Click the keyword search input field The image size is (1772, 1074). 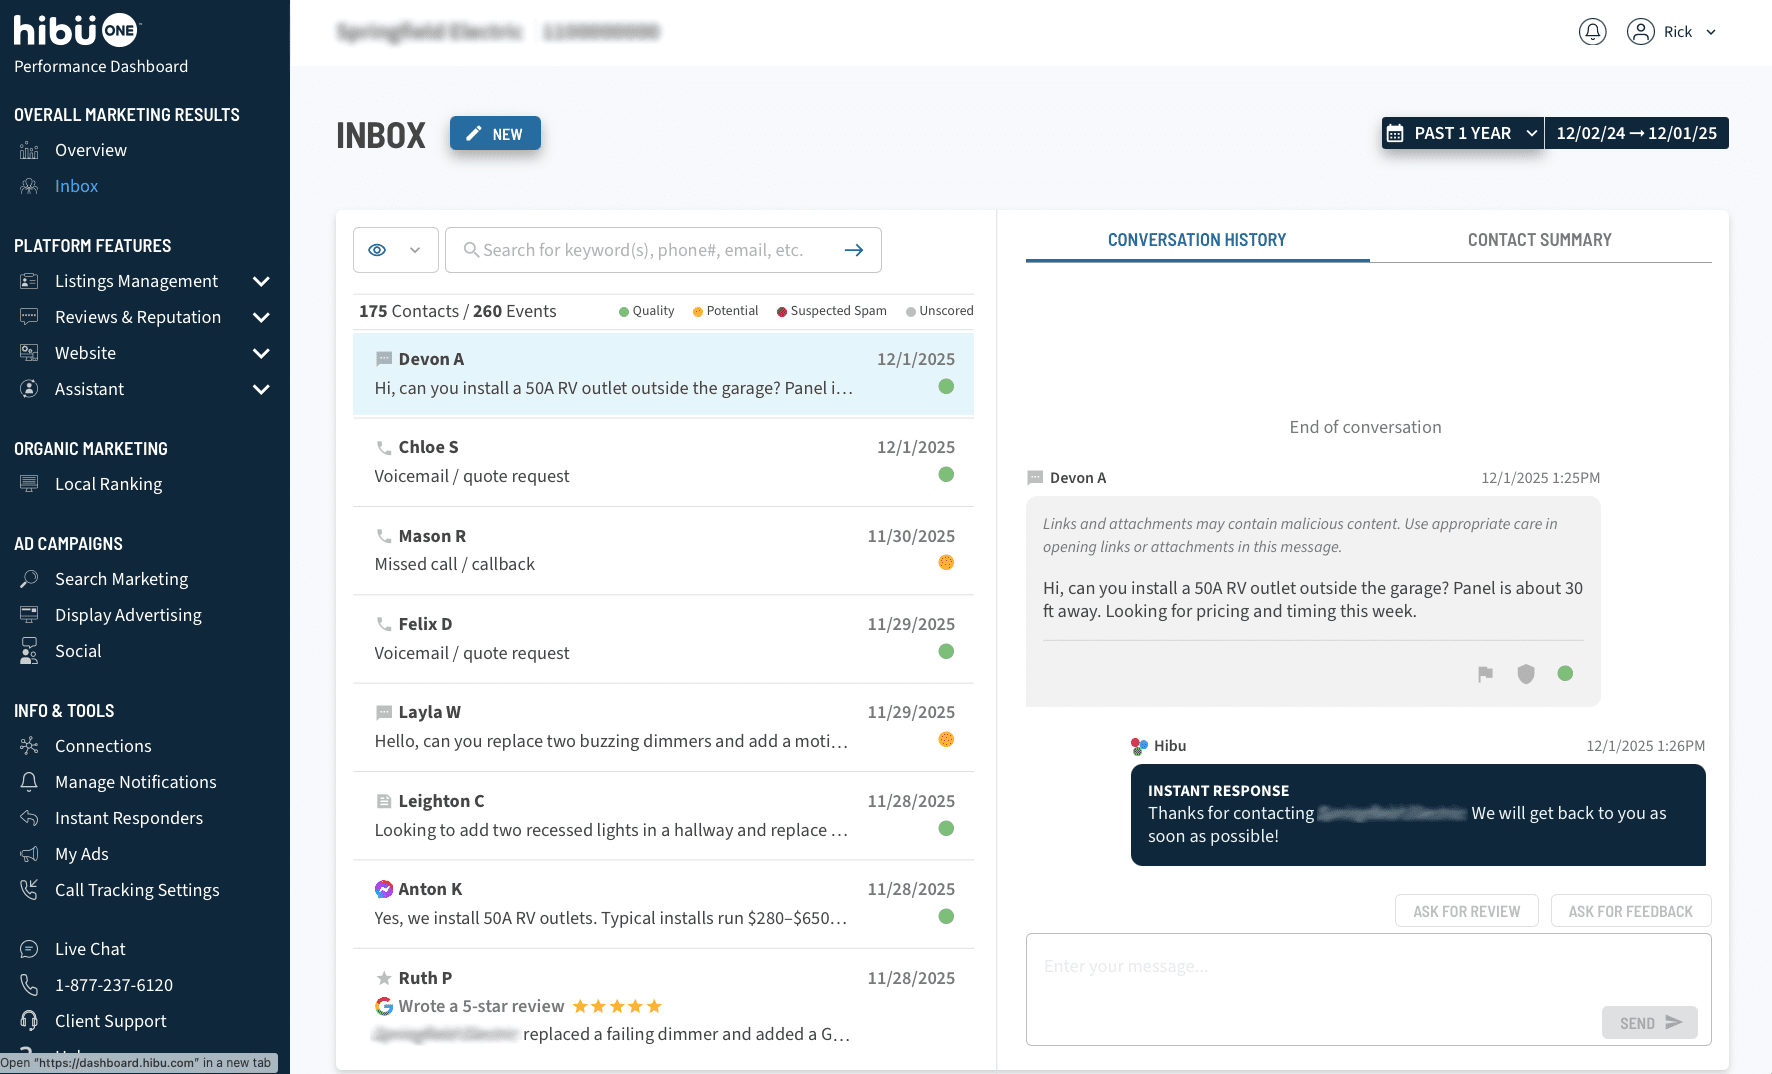coord(643,250)
